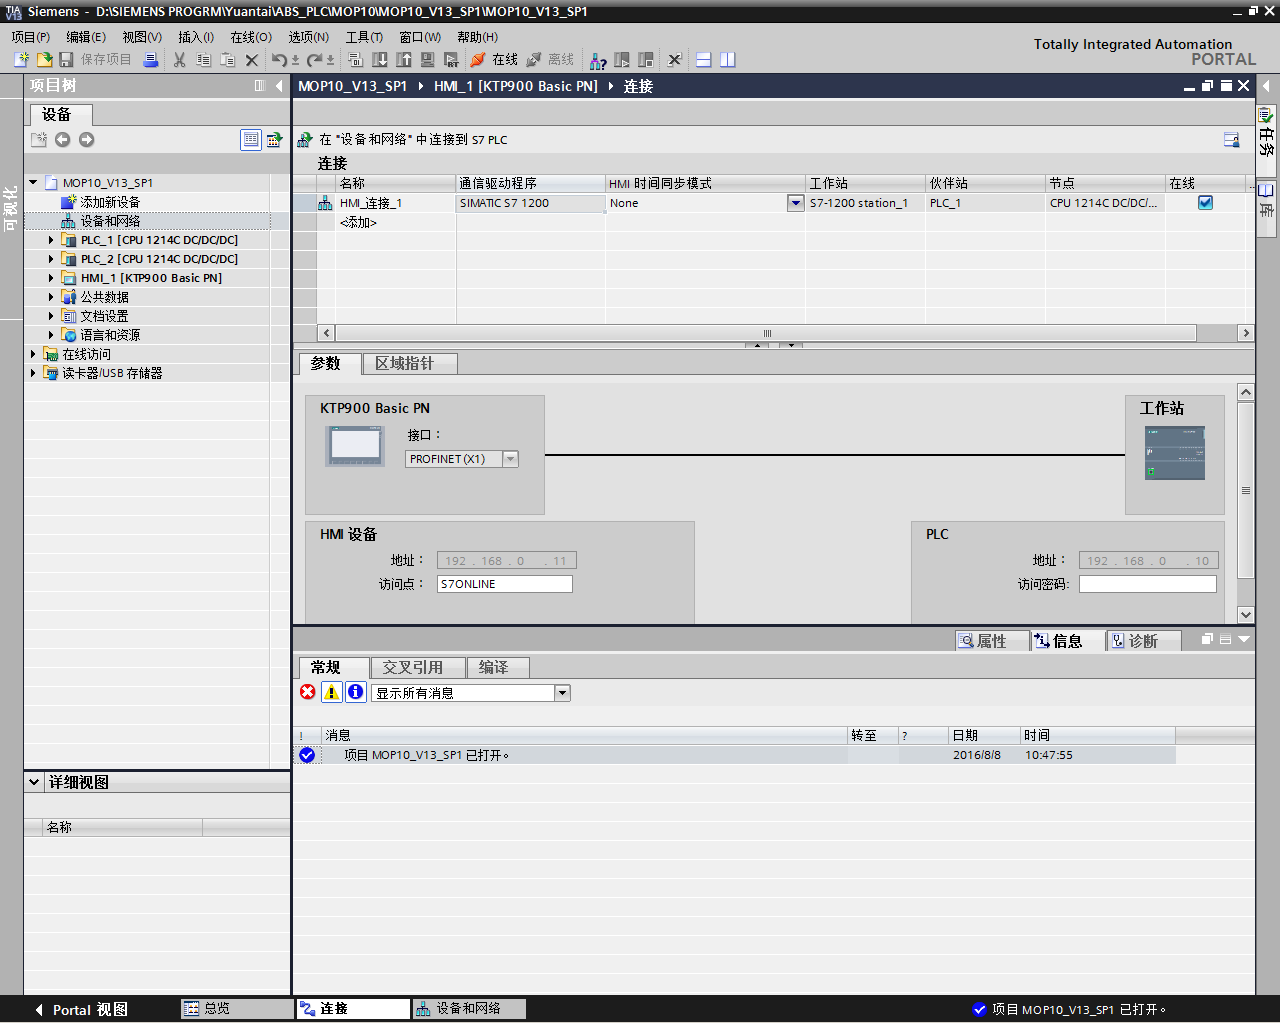This screenshot has height=1024, width=1280.
Task: Click the 总览 button in the bottom bar
Action: 237,1009
